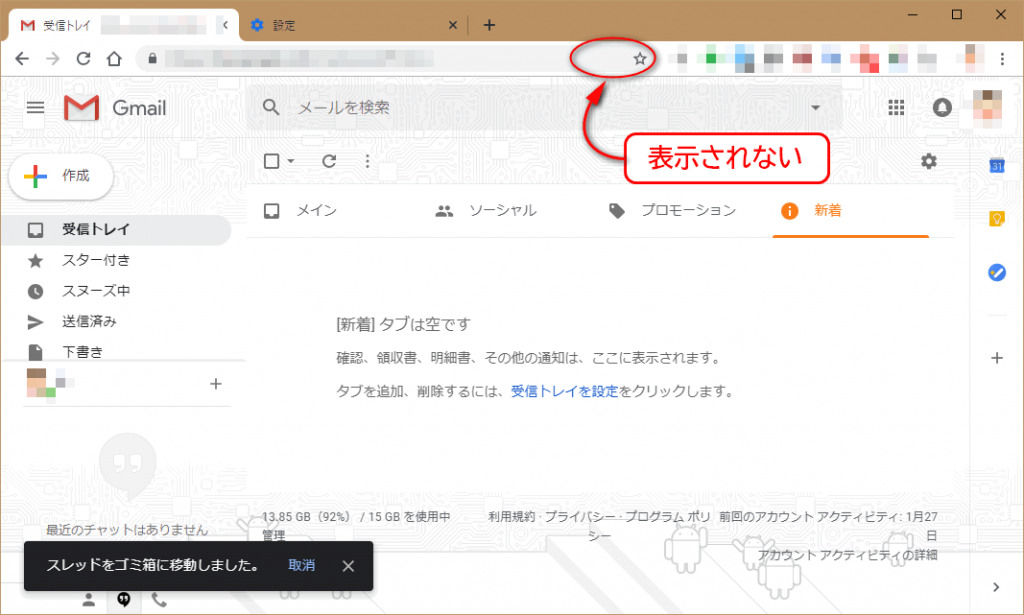
Task: Open Google Tasks in side panel
Action: (x=996, y=272)
